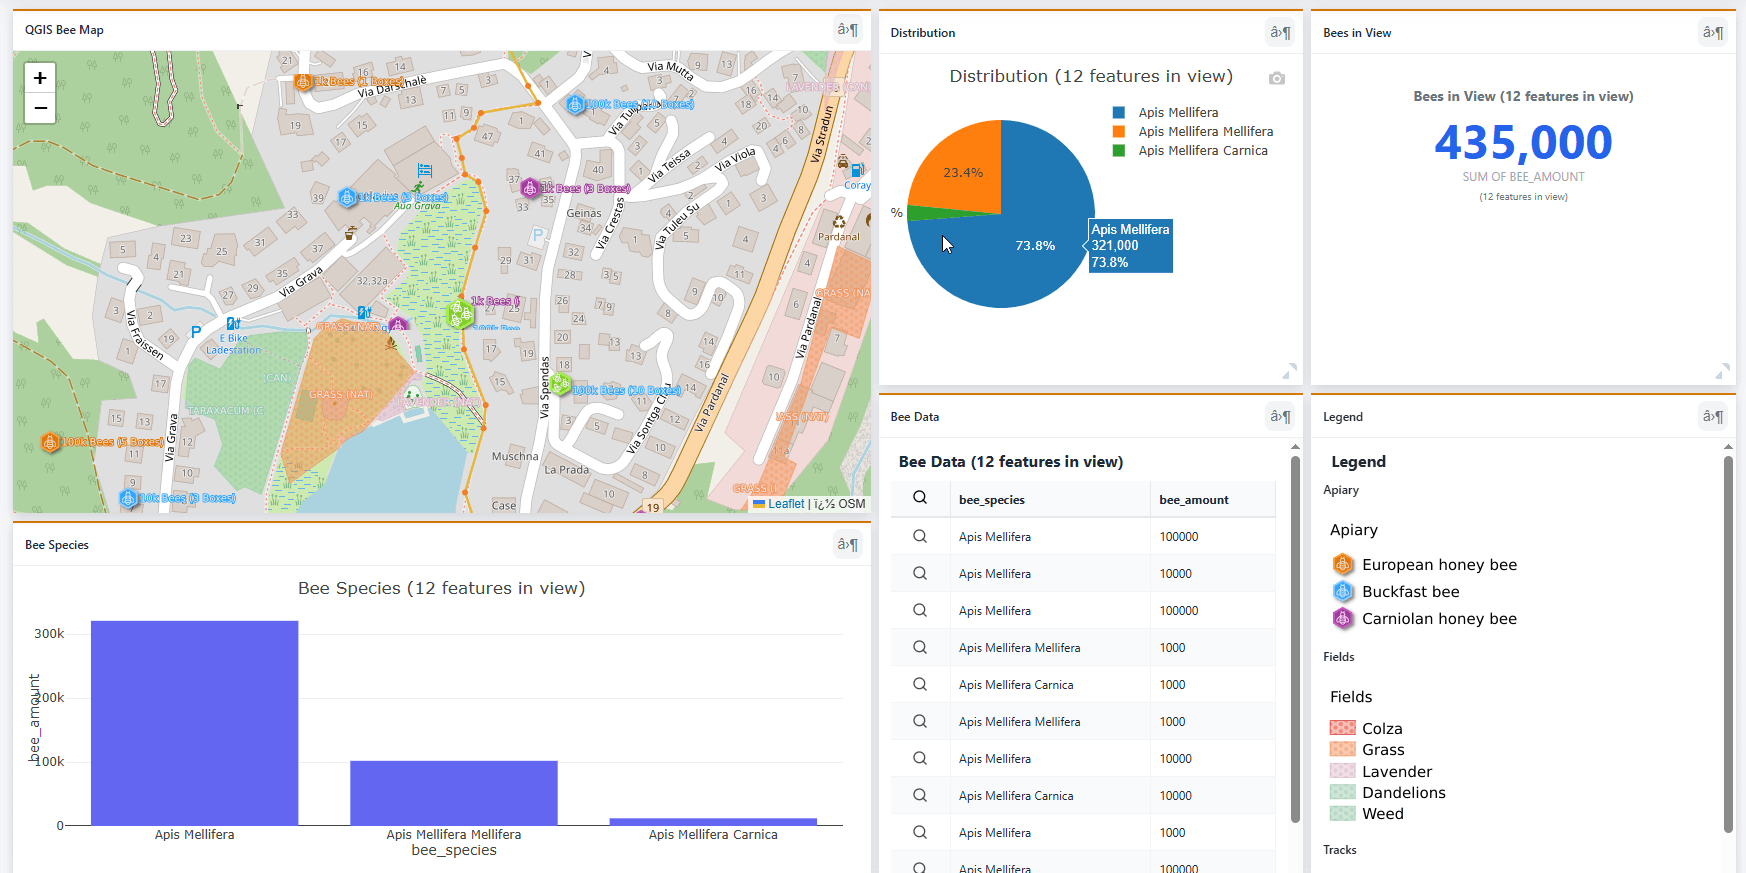This screenshot has width=1746, height=873.
Task: Hide Apis Mellifera Mellifera pie legend entry
Action: click(x=1205, y=132)
